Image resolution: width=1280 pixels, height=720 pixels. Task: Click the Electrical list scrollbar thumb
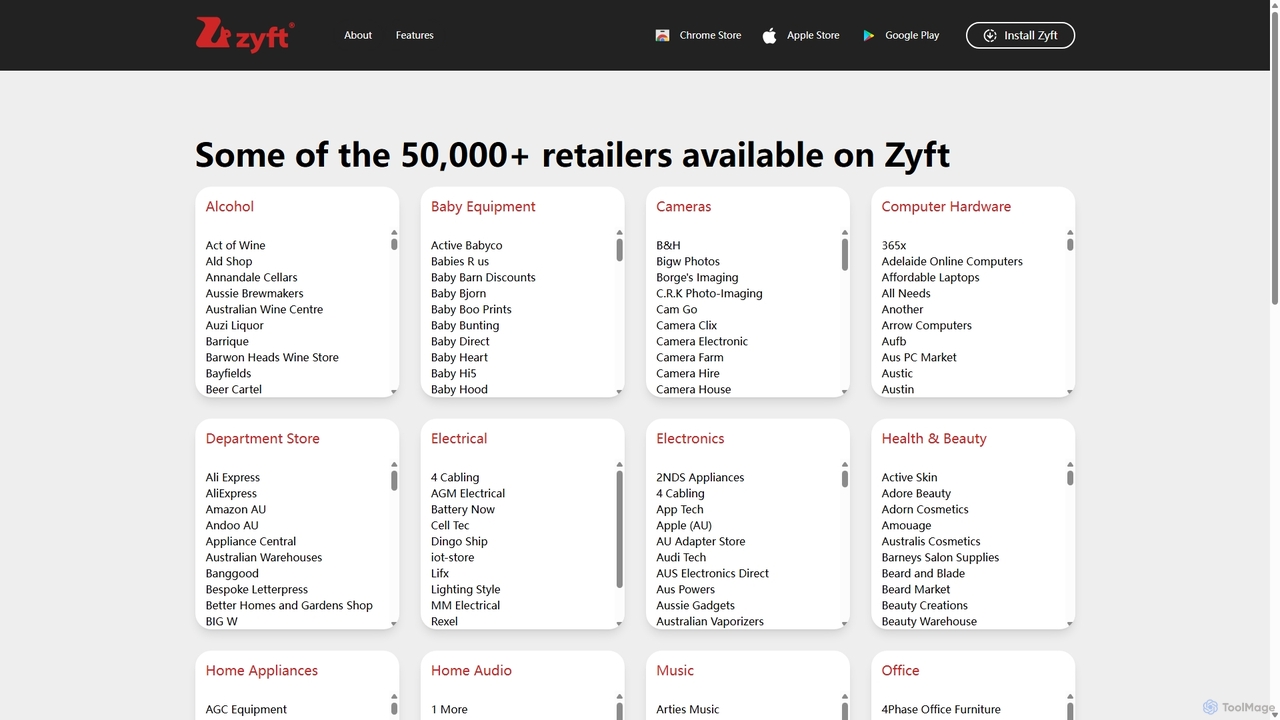[x=619, y=529]
